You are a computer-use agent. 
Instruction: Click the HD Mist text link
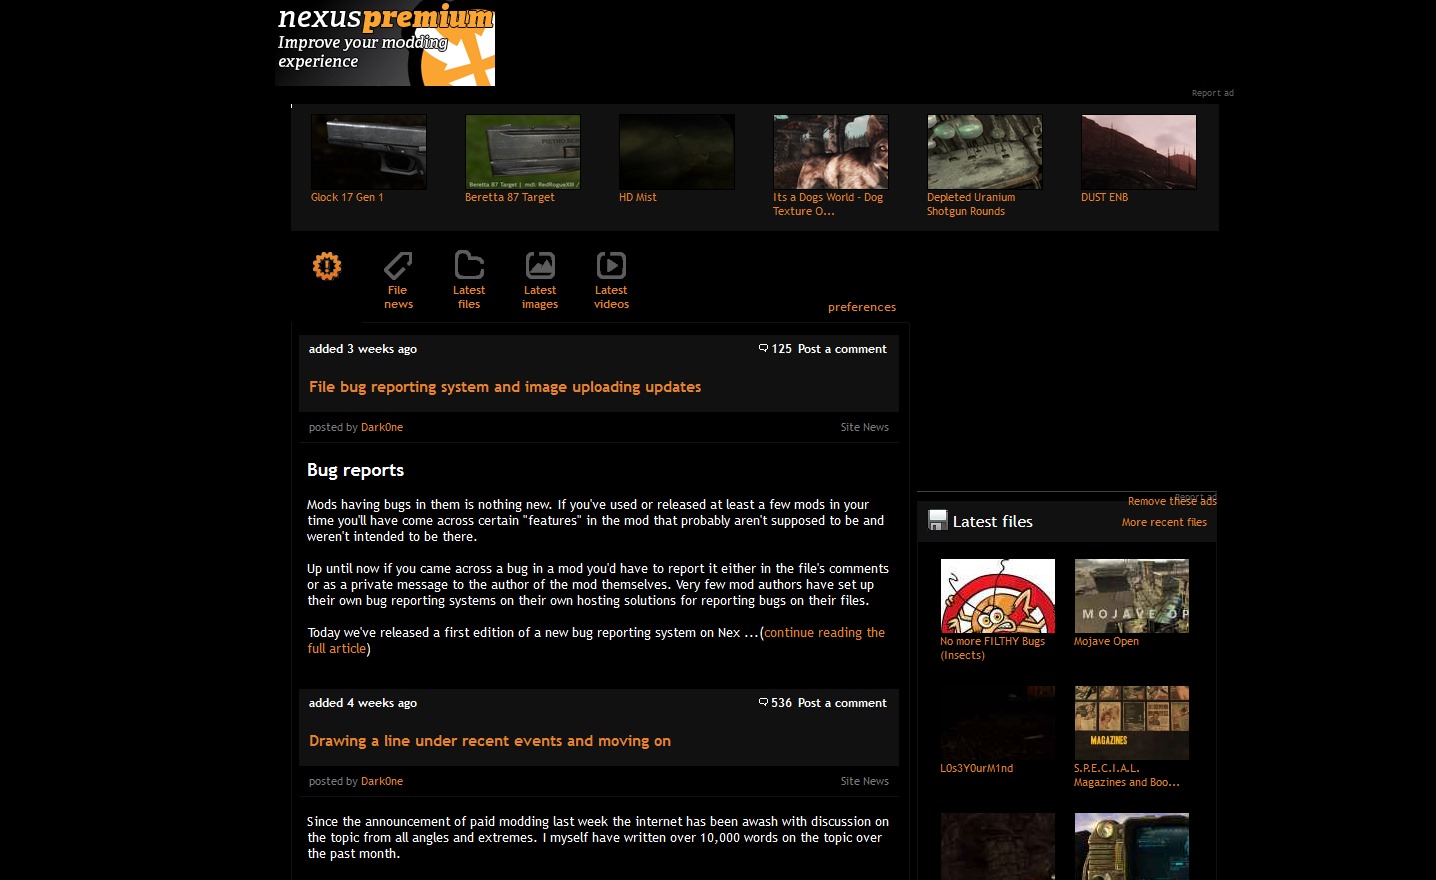638,197
